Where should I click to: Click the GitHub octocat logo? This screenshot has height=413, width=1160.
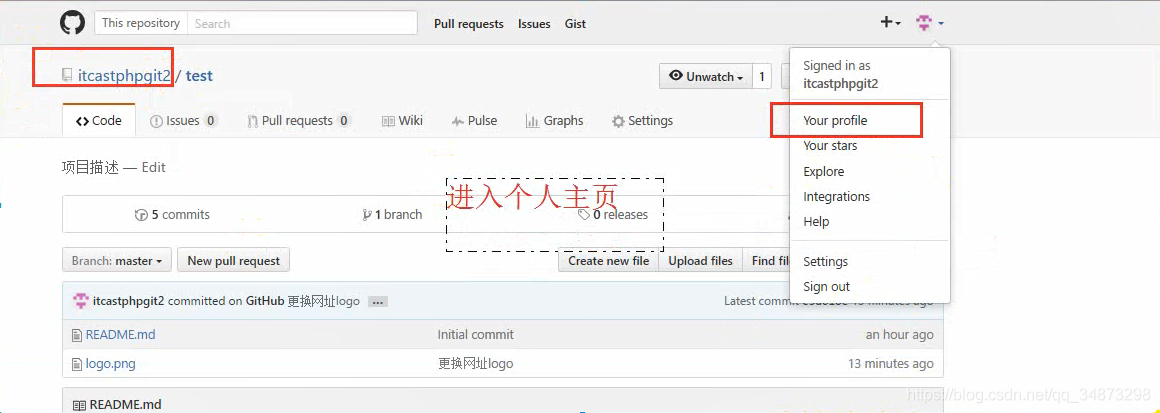[72, 23]
